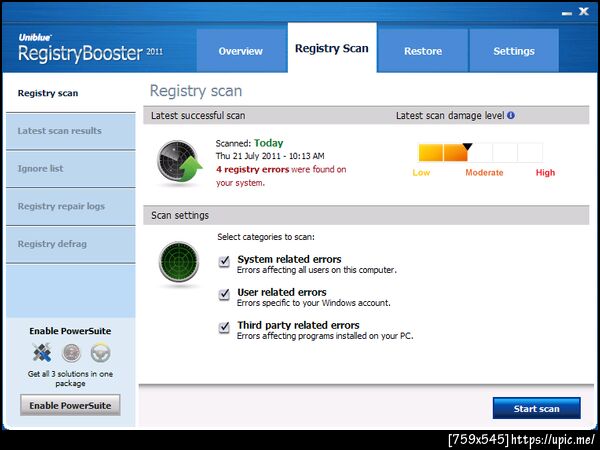Click the Latest scan damage level label
Viewport: 600px width, 450px height.
coord(450,116)
